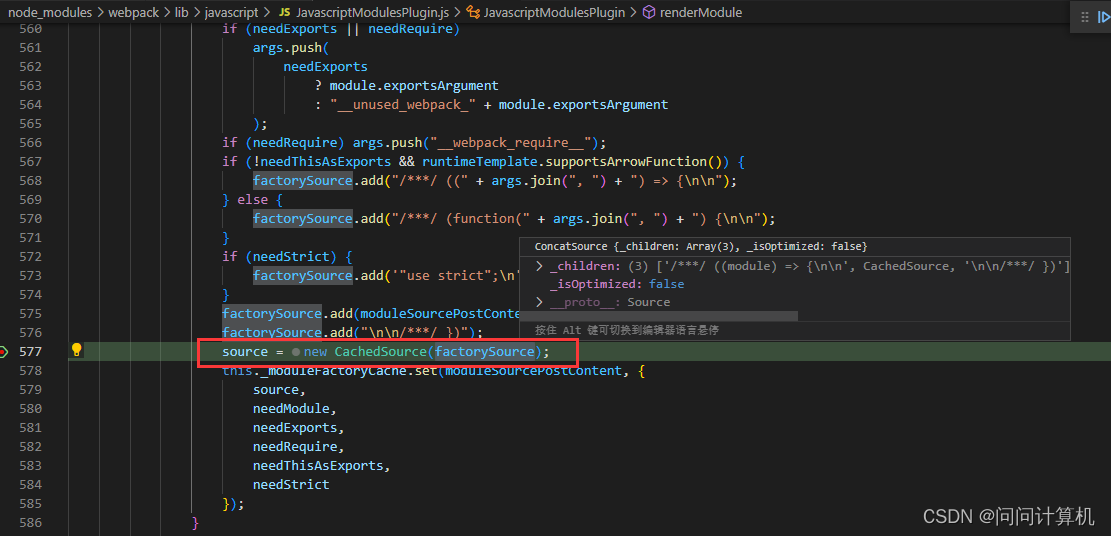1111x536 pixels.
Task: Click factorySource on line 570
Action: pyautogui.click(x=303, y=218)
